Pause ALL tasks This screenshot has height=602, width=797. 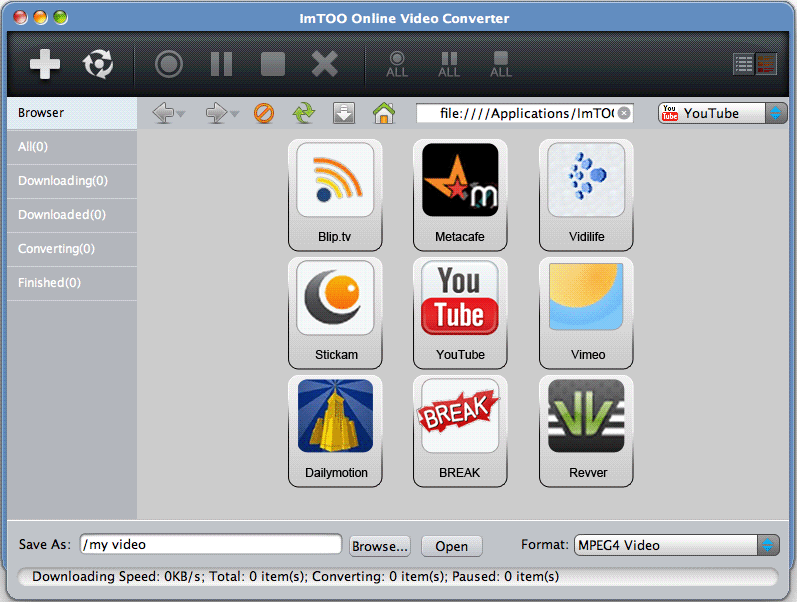point(449,65)
